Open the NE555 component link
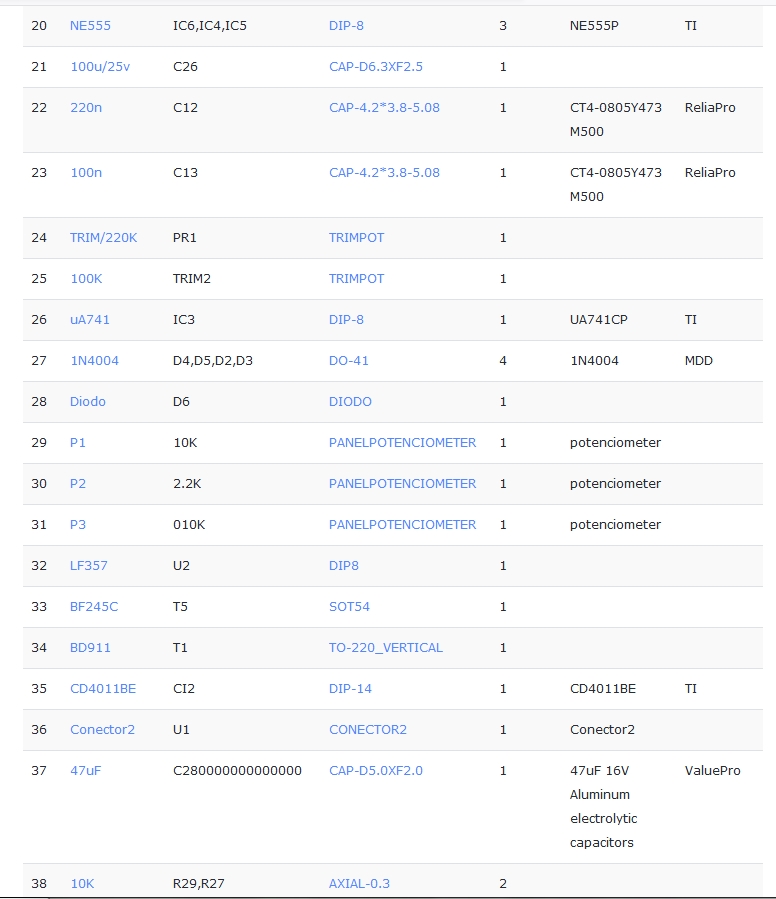The width and height of the screenshot is (776, 899). click(x=90, y=25)
